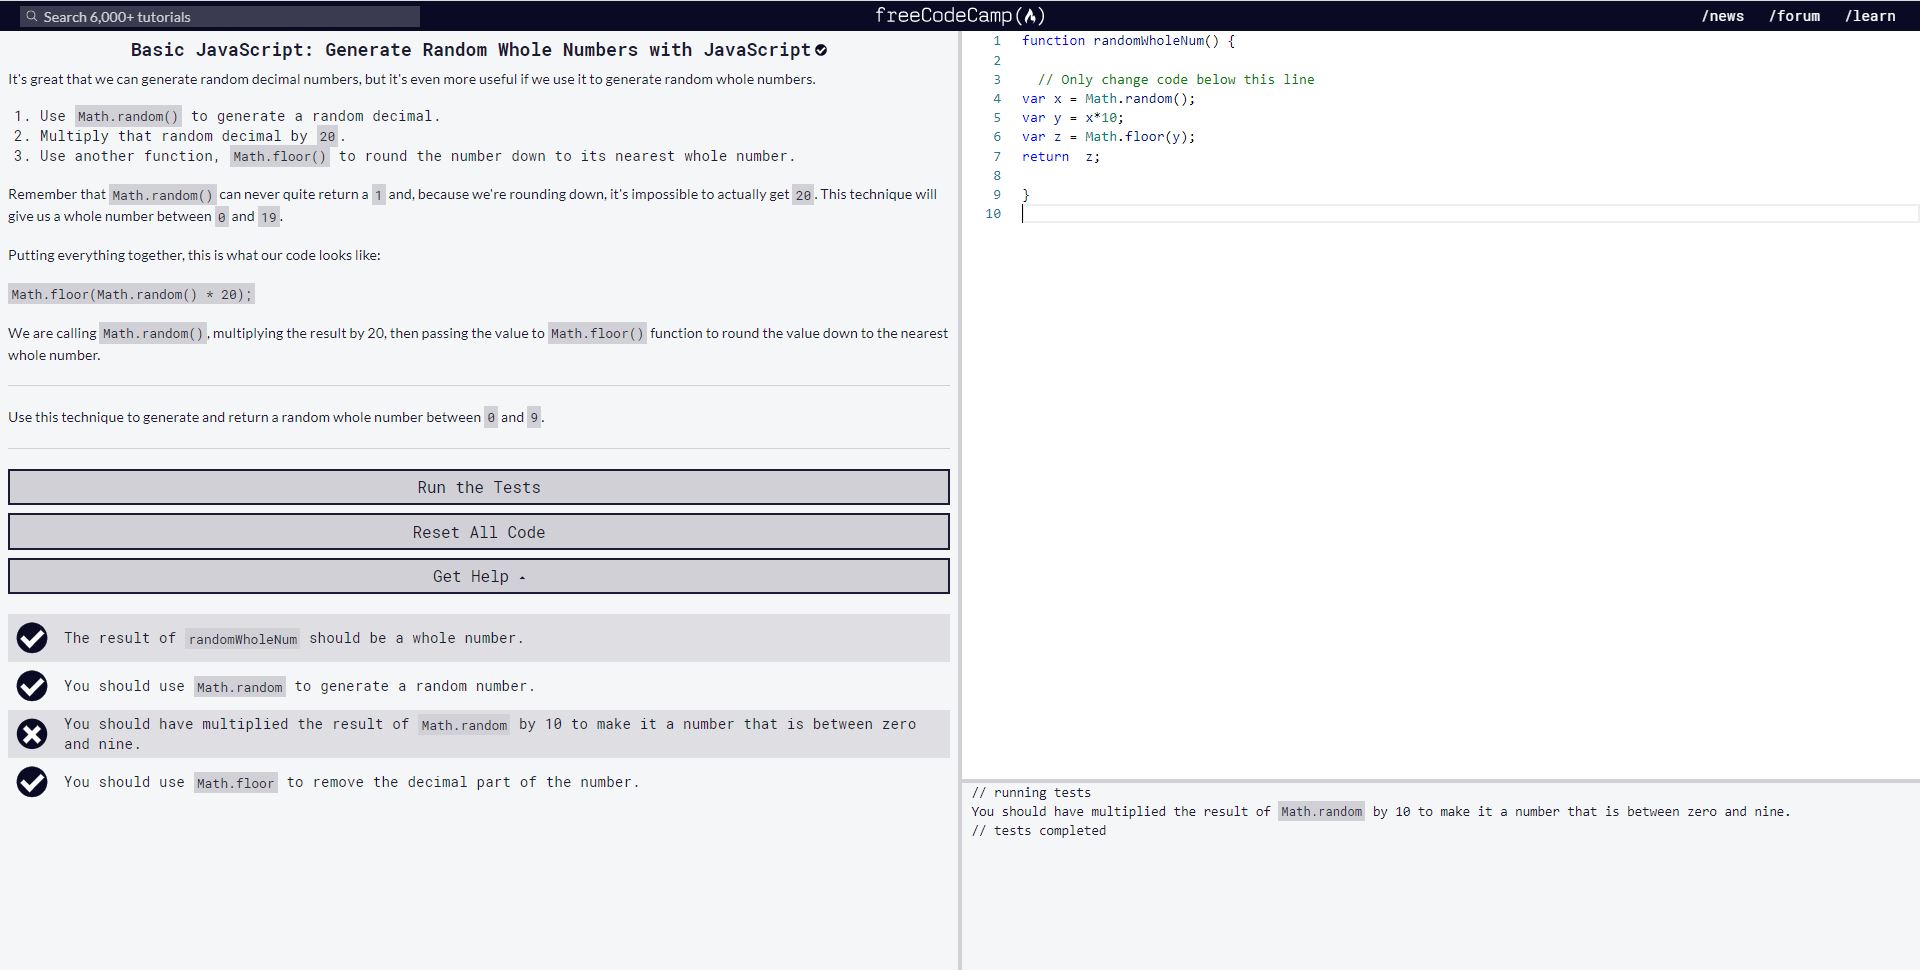Expand the Get Help options
Viewport: 1920px width, 970px height.
click(478, 576)
